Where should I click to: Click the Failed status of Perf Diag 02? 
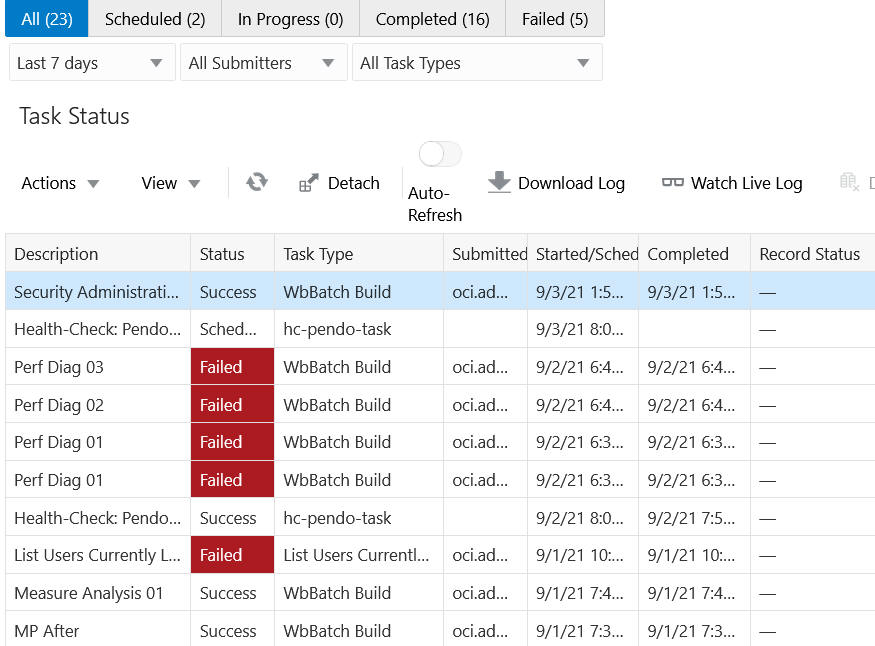pos(233,404)
